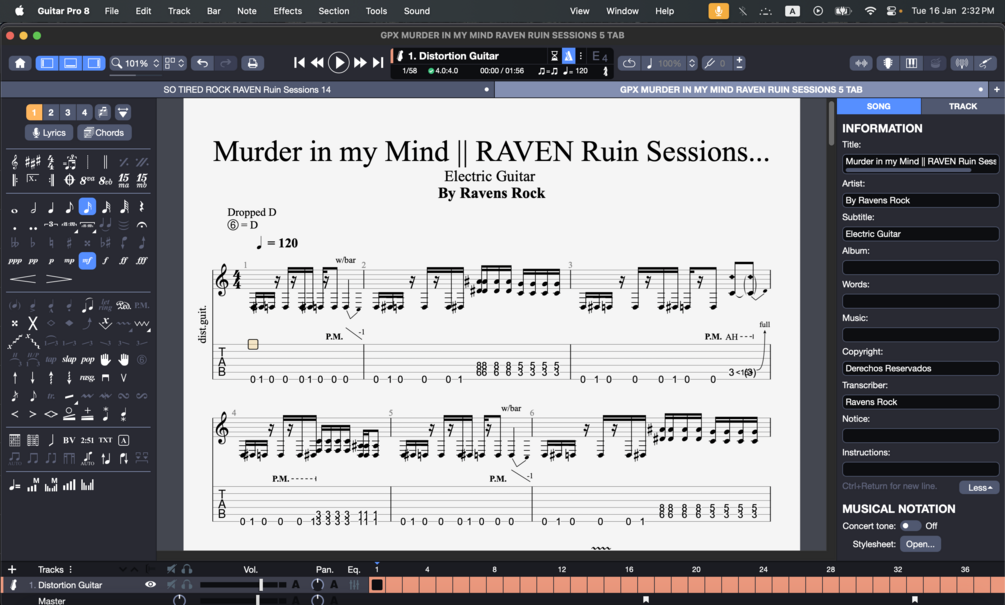Screen dimensions: 1005x605
Task: Select voice 2 for editing
Action: (x=51, y=112)
